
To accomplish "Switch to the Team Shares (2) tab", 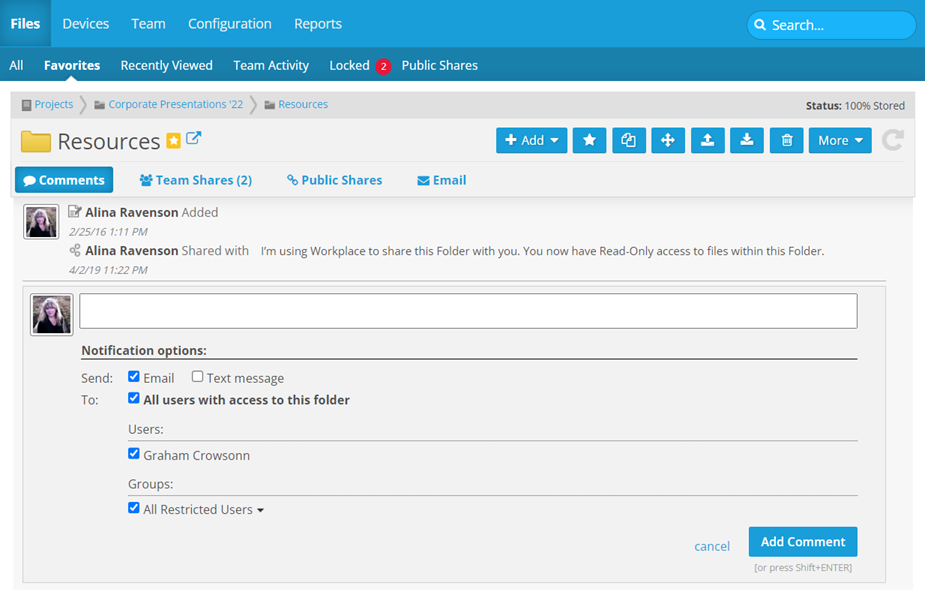I will tap(196, 180).
